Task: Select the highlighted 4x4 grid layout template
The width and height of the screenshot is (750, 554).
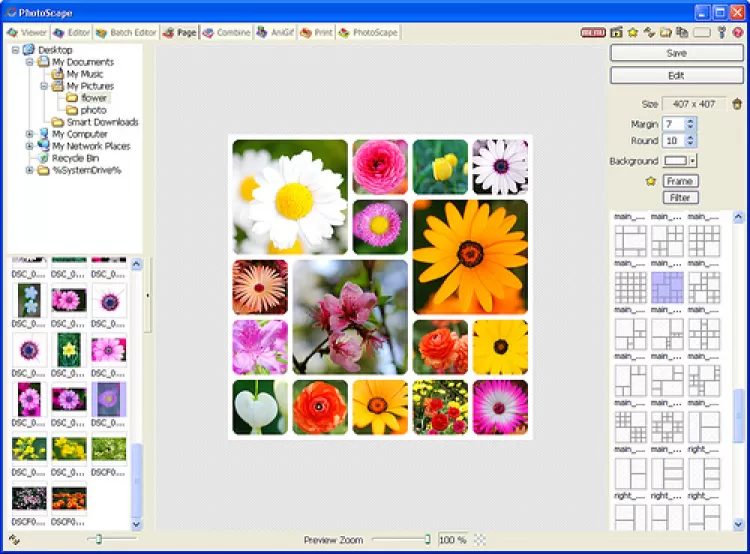Action: click(x=667, y=287)
